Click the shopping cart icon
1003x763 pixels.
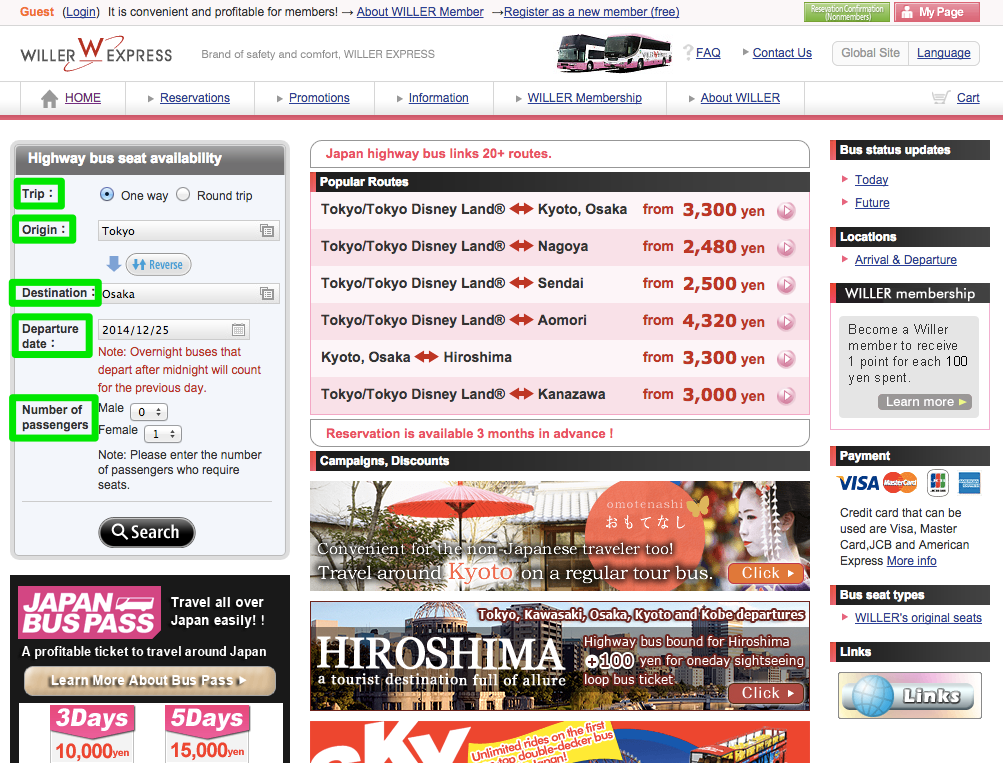pos(940,98)
